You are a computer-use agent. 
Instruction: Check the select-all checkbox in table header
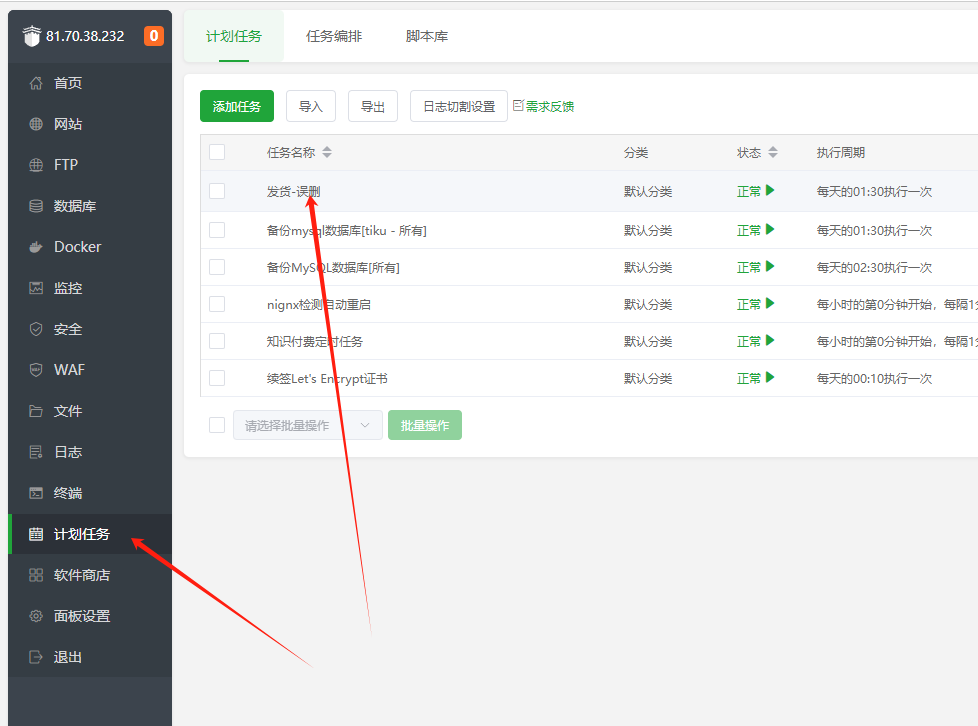click(217, 152)
